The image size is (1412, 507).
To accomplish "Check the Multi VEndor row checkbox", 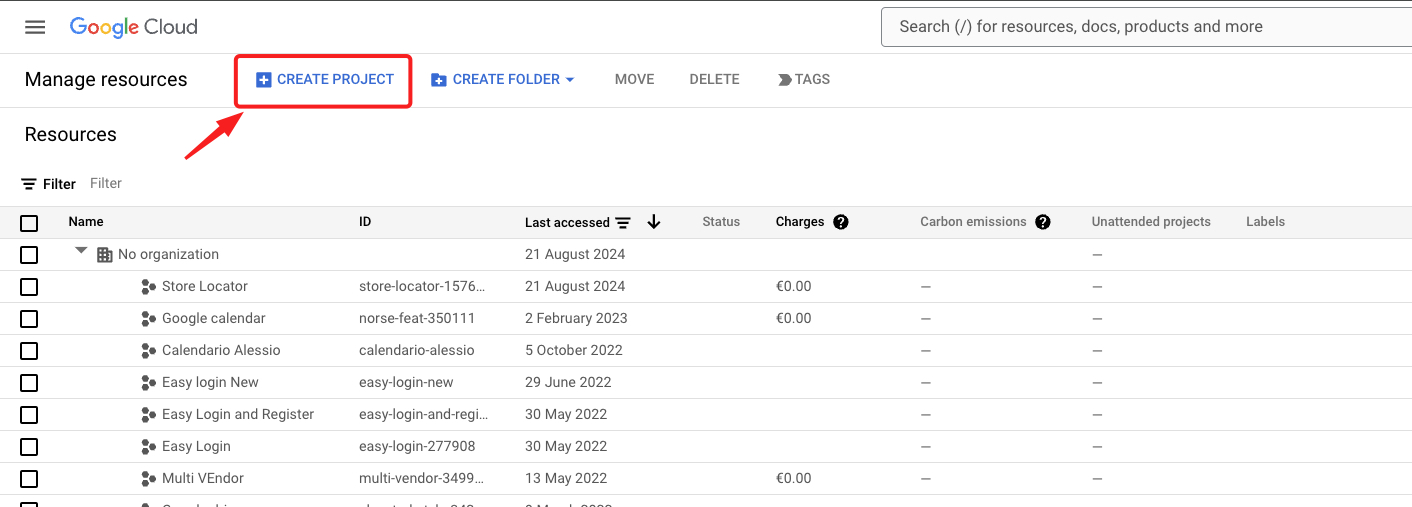I will tap(29, 479).
